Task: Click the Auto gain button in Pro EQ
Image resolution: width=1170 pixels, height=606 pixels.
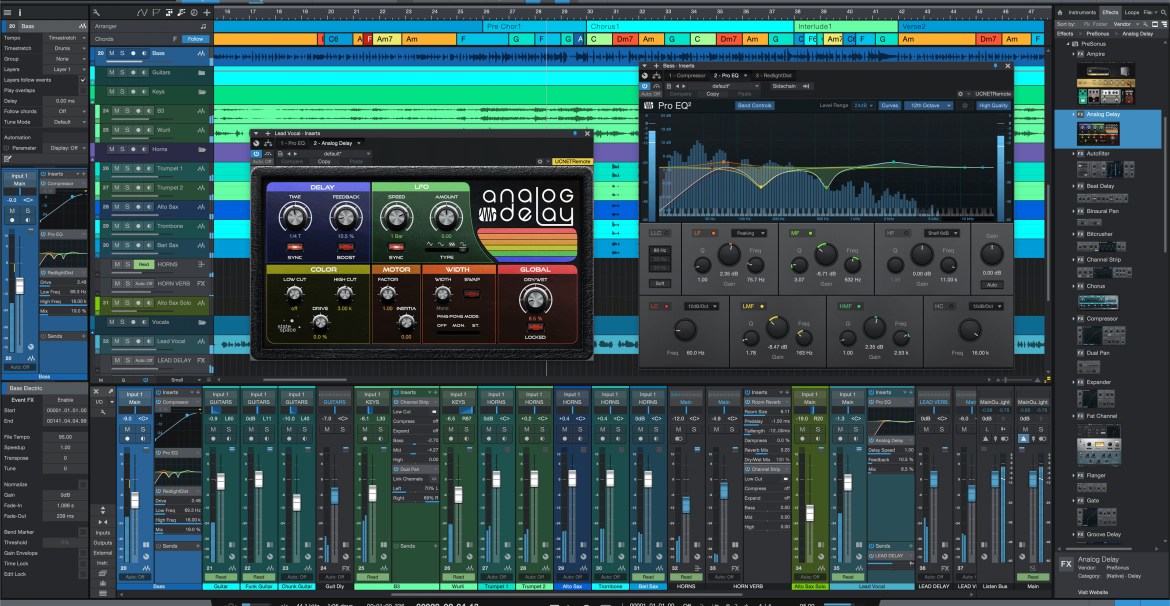Action: click(992, 285)
